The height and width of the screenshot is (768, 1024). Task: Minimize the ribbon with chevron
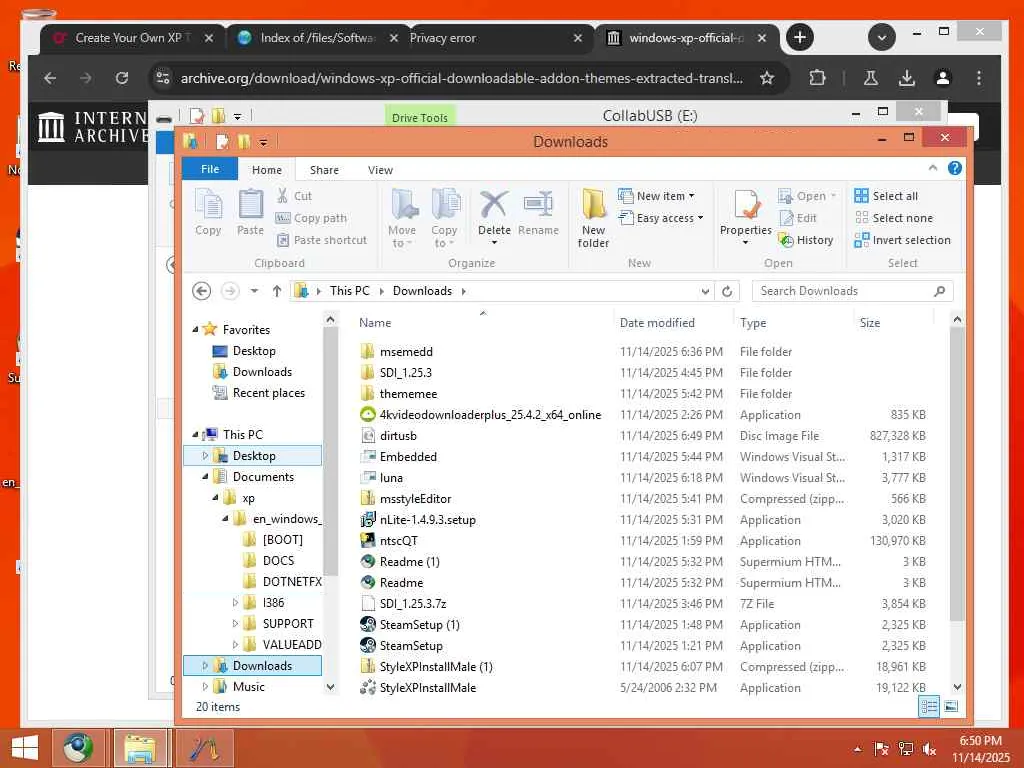tap(933, 168)
